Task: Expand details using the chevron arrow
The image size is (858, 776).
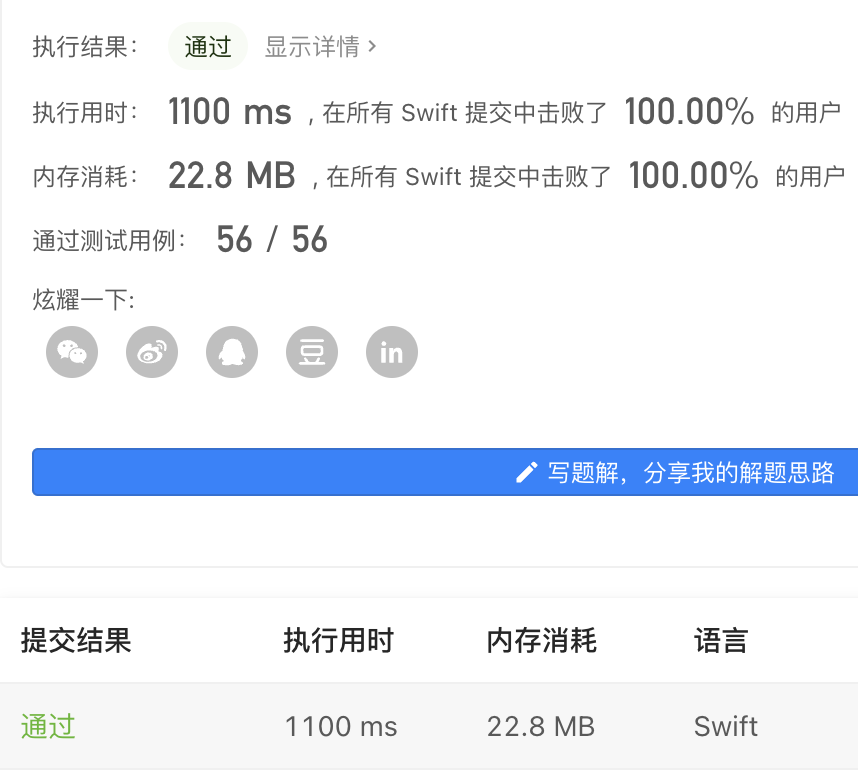Action: pos(372,47)
